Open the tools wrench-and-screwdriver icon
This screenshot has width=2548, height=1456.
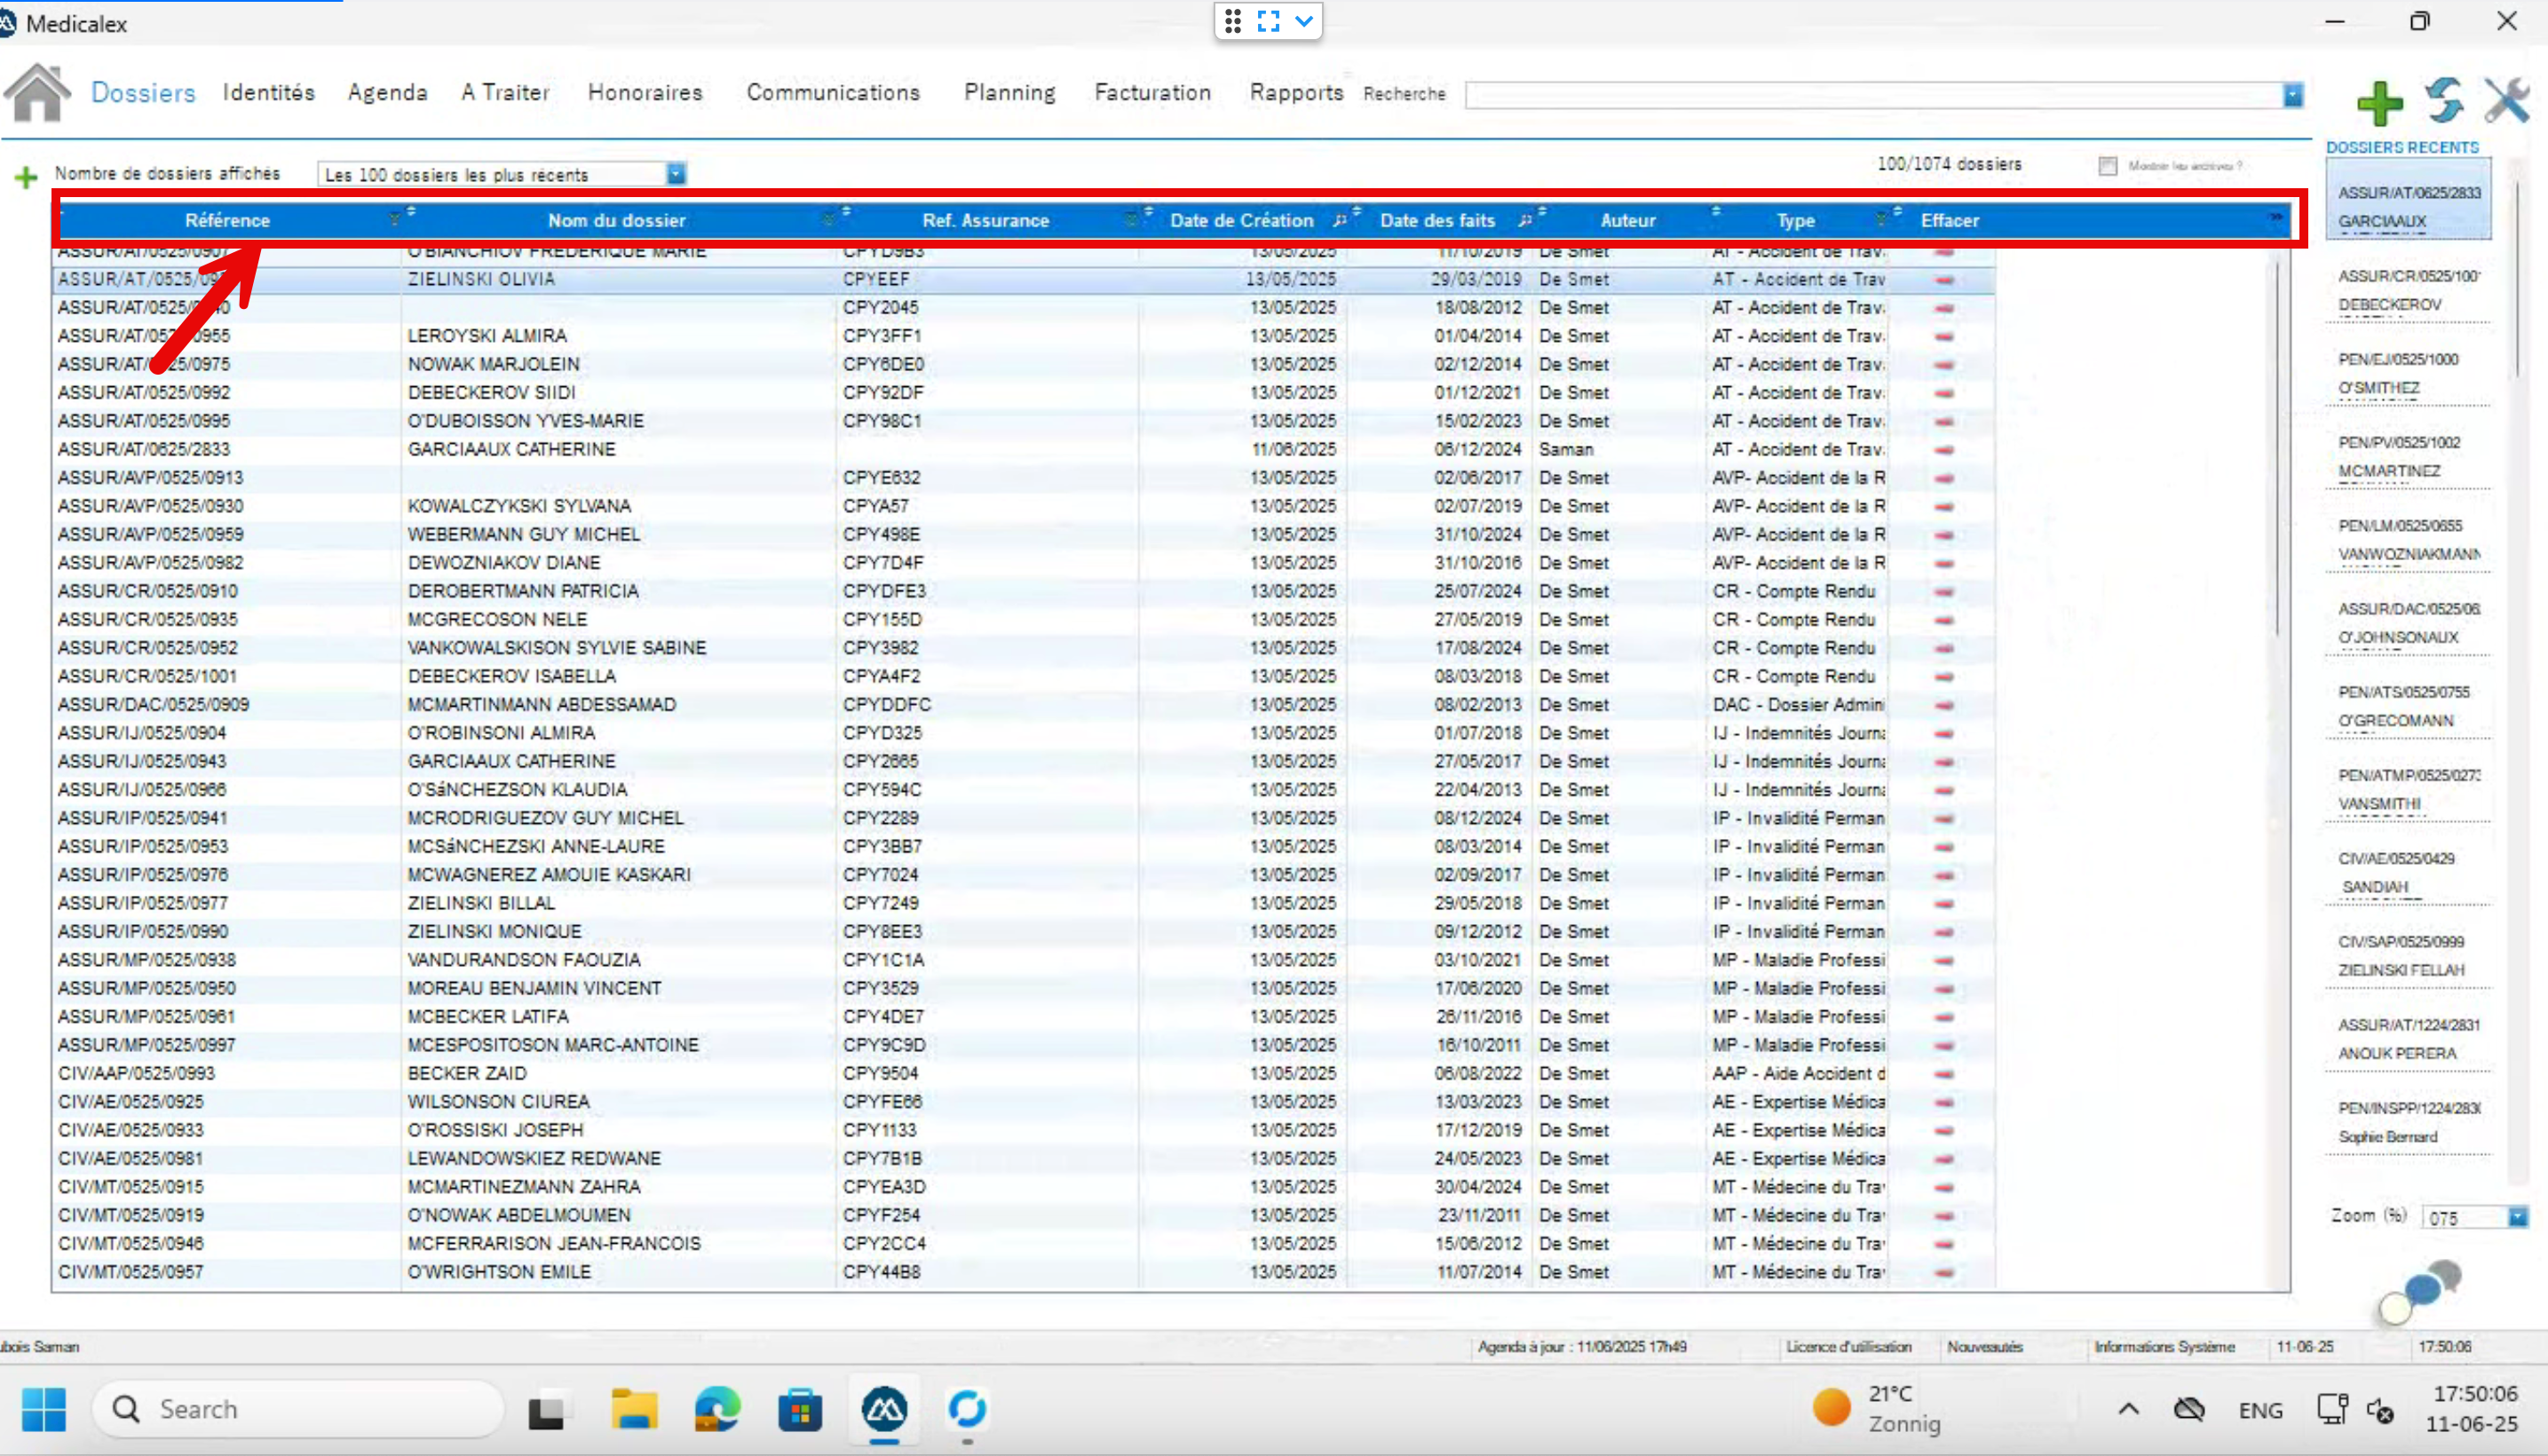pos(2507,100)
